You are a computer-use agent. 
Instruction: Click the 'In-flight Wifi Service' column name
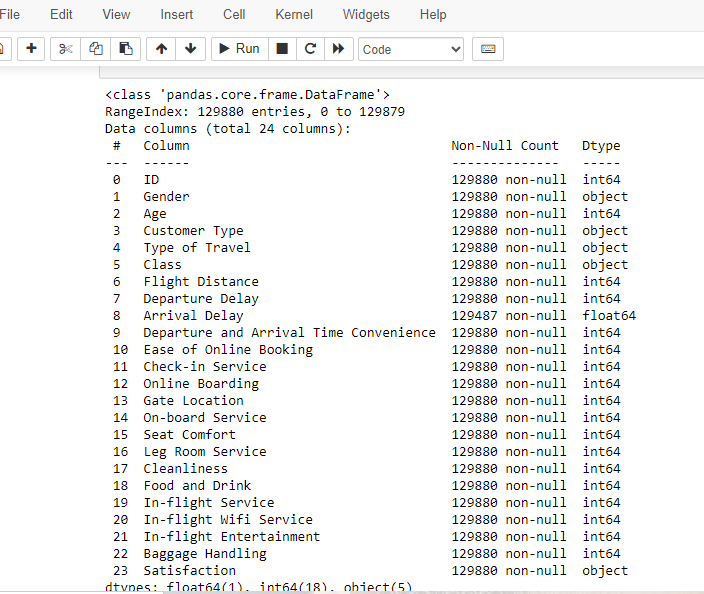(228, 519)
